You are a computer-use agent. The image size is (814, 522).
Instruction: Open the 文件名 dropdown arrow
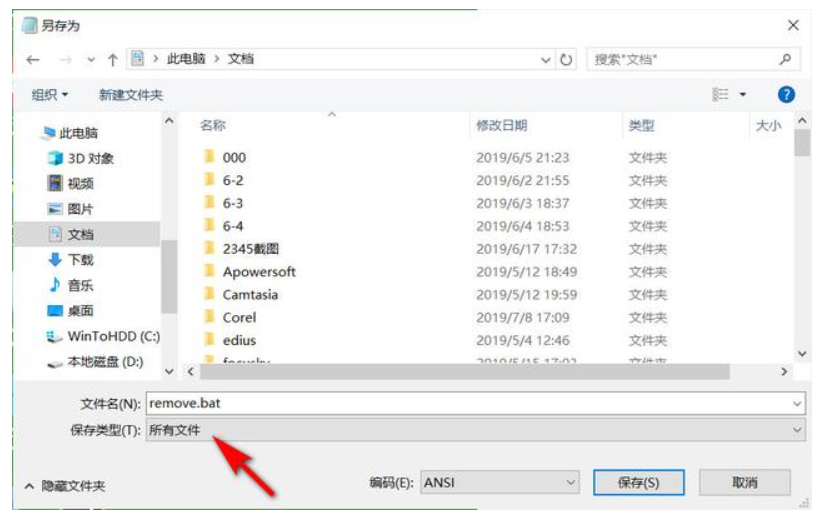797,403
